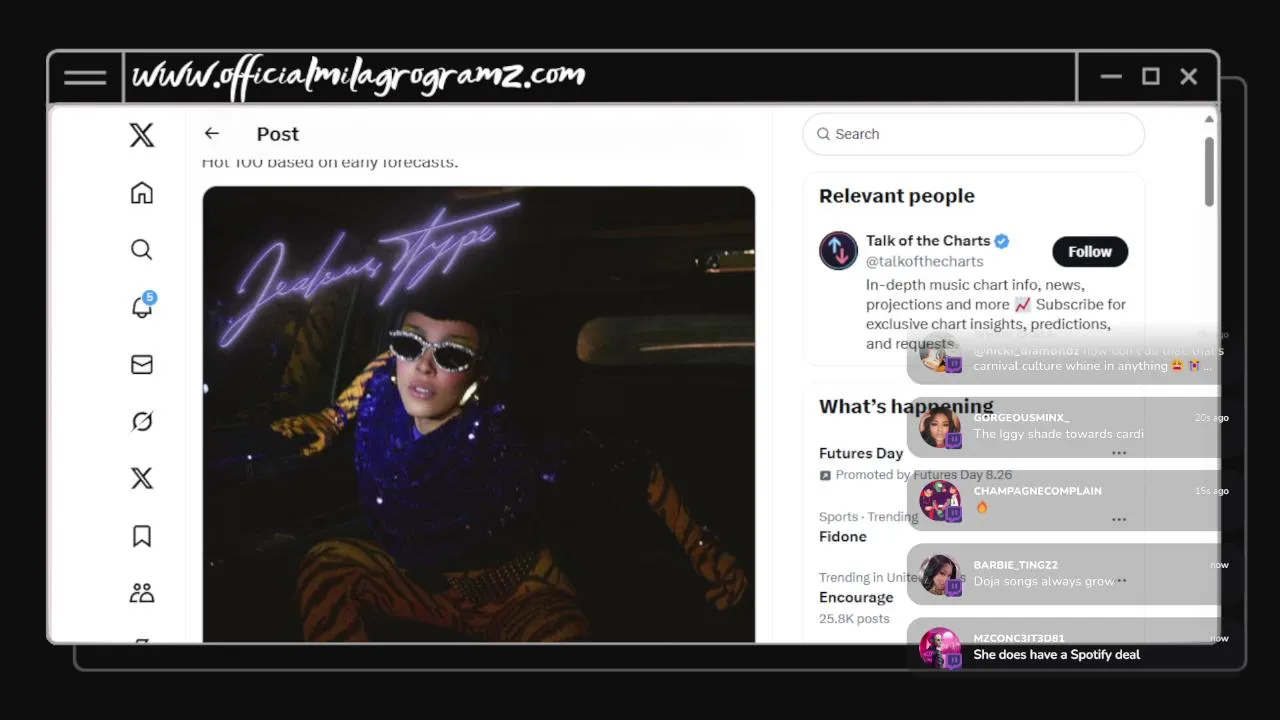Click 'The Iggy shade towards cardi' comment

click(x=1059, y=434)
